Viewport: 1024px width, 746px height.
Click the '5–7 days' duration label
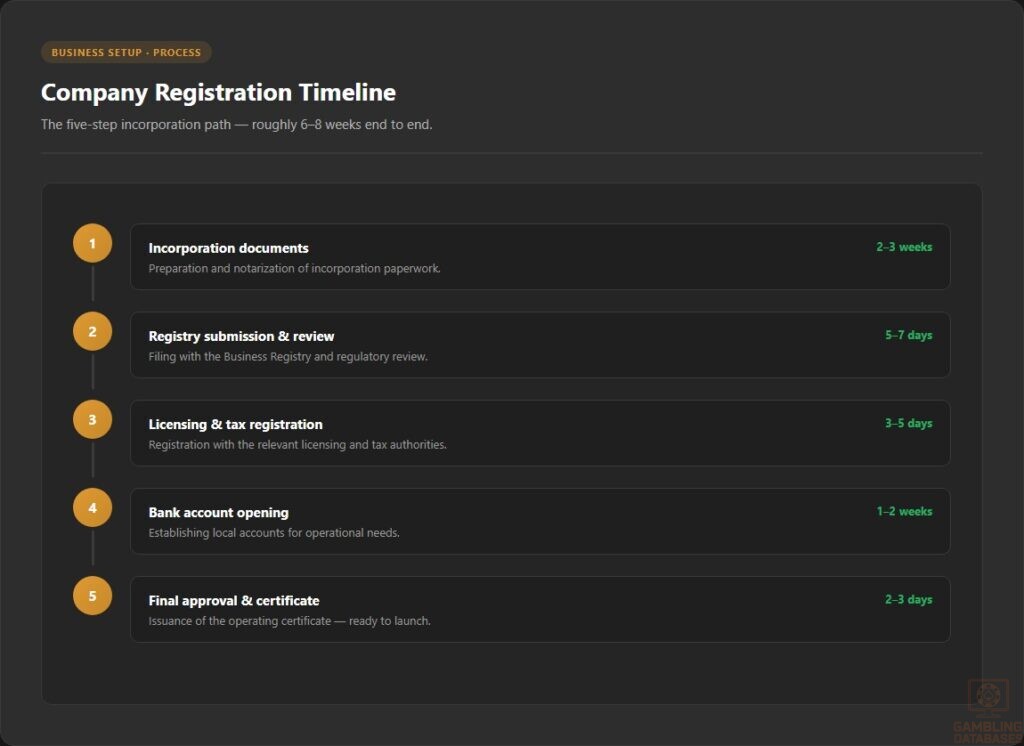pos(908,335)
